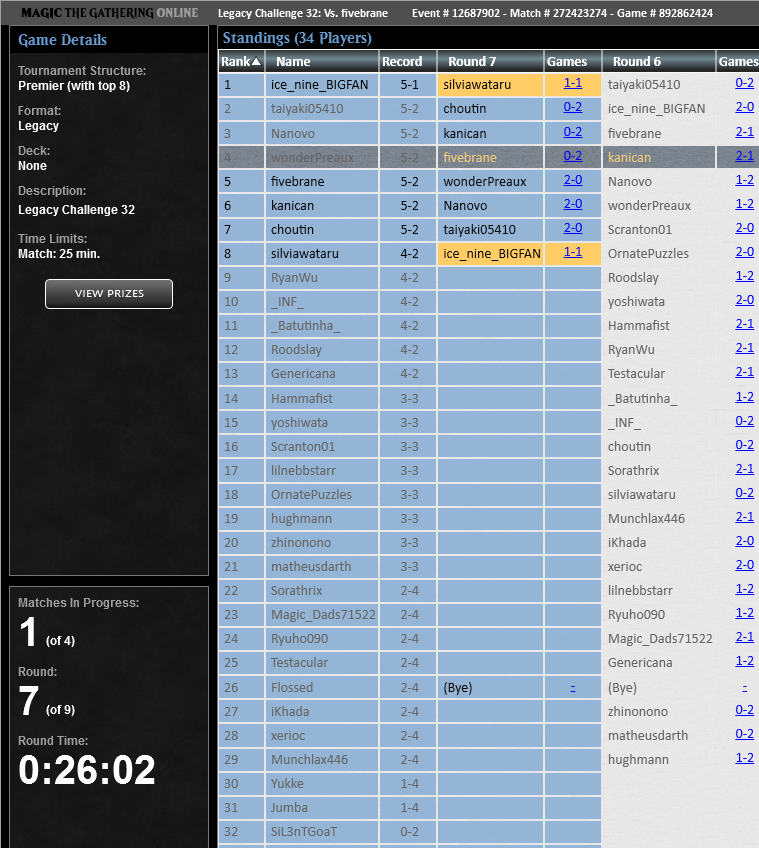Image resolution: width=759 pixels, height=848 pixels.
Task: Select kanican name in rank 6 row
Action: coord(292,206)
